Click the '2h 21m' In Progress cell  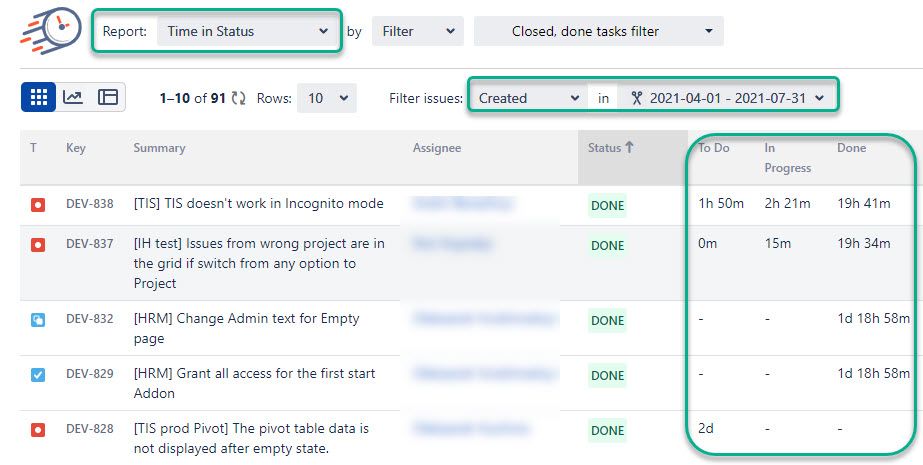point(787,204)
